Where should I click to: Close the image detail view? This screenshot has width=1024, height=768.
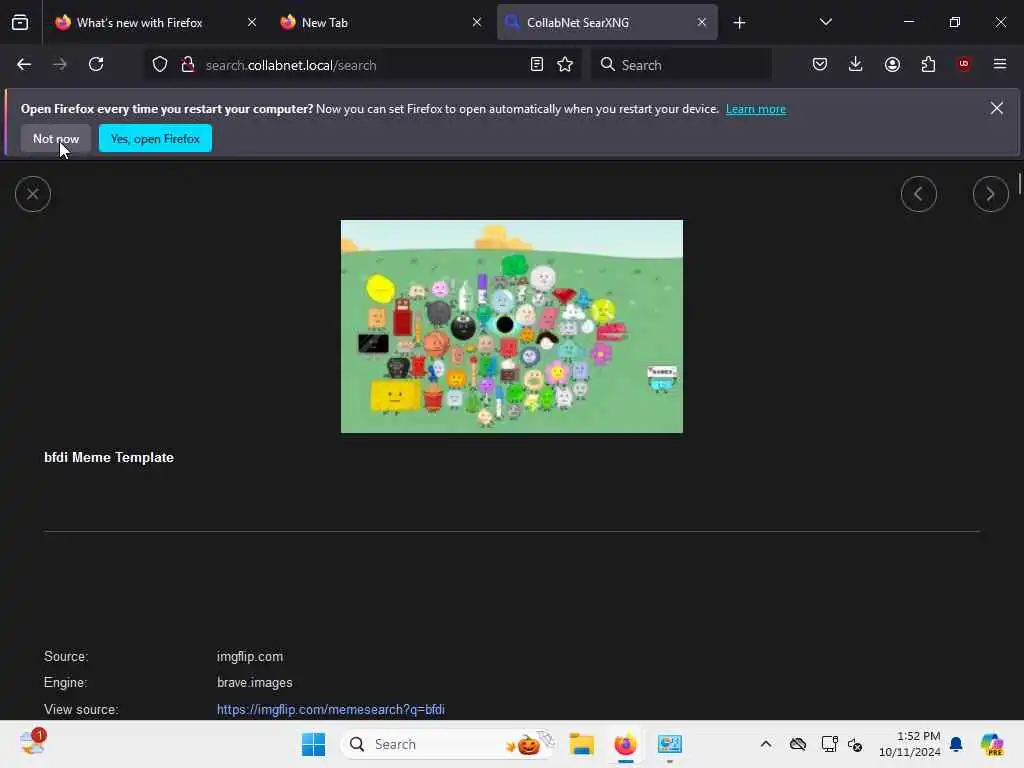pyautogui.click(x=33, y=194)
